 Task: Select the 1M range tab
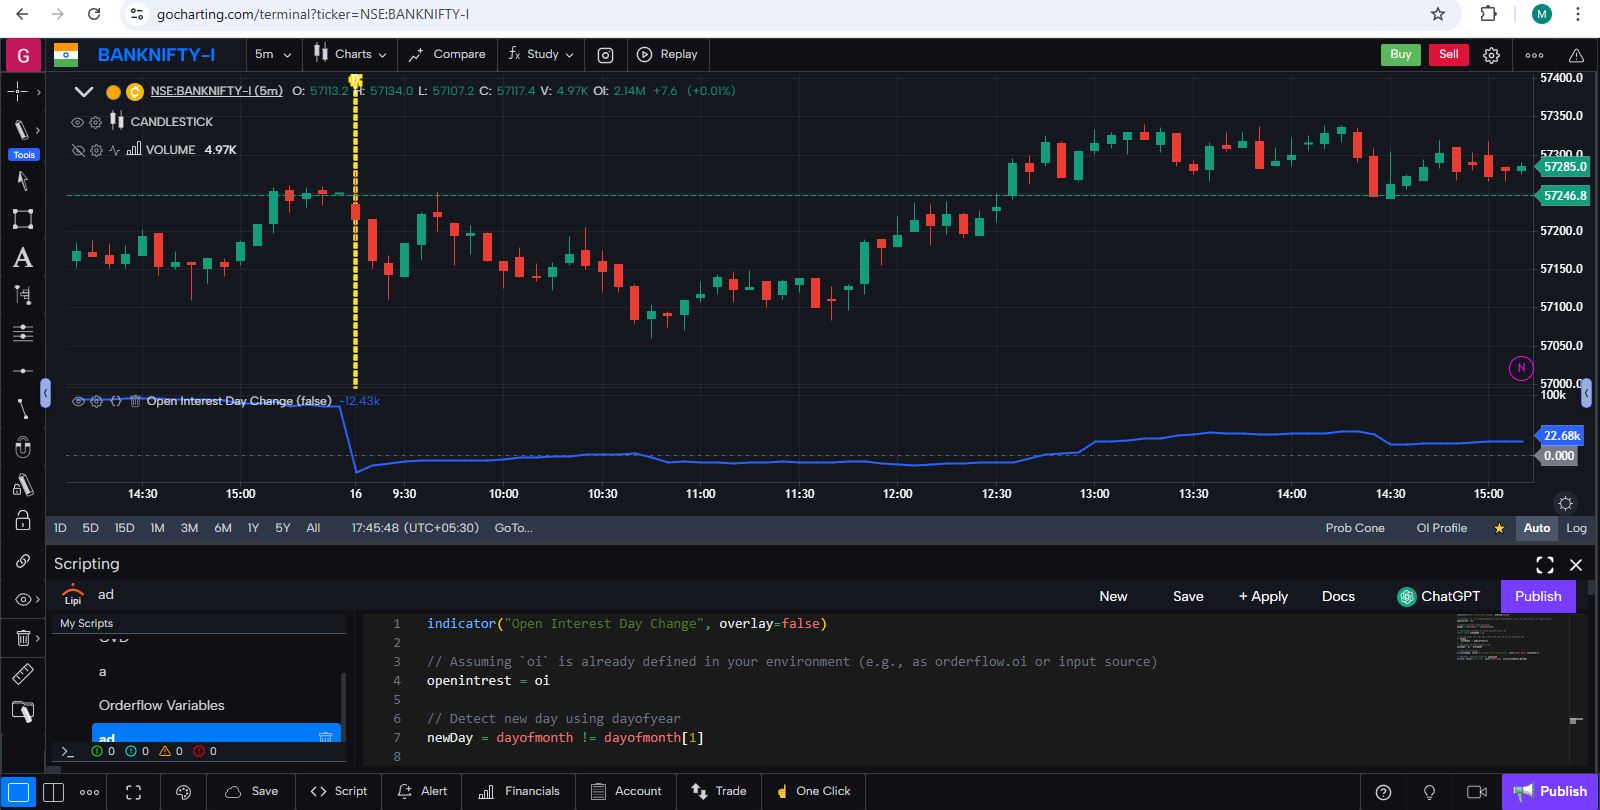click(157, 528)
